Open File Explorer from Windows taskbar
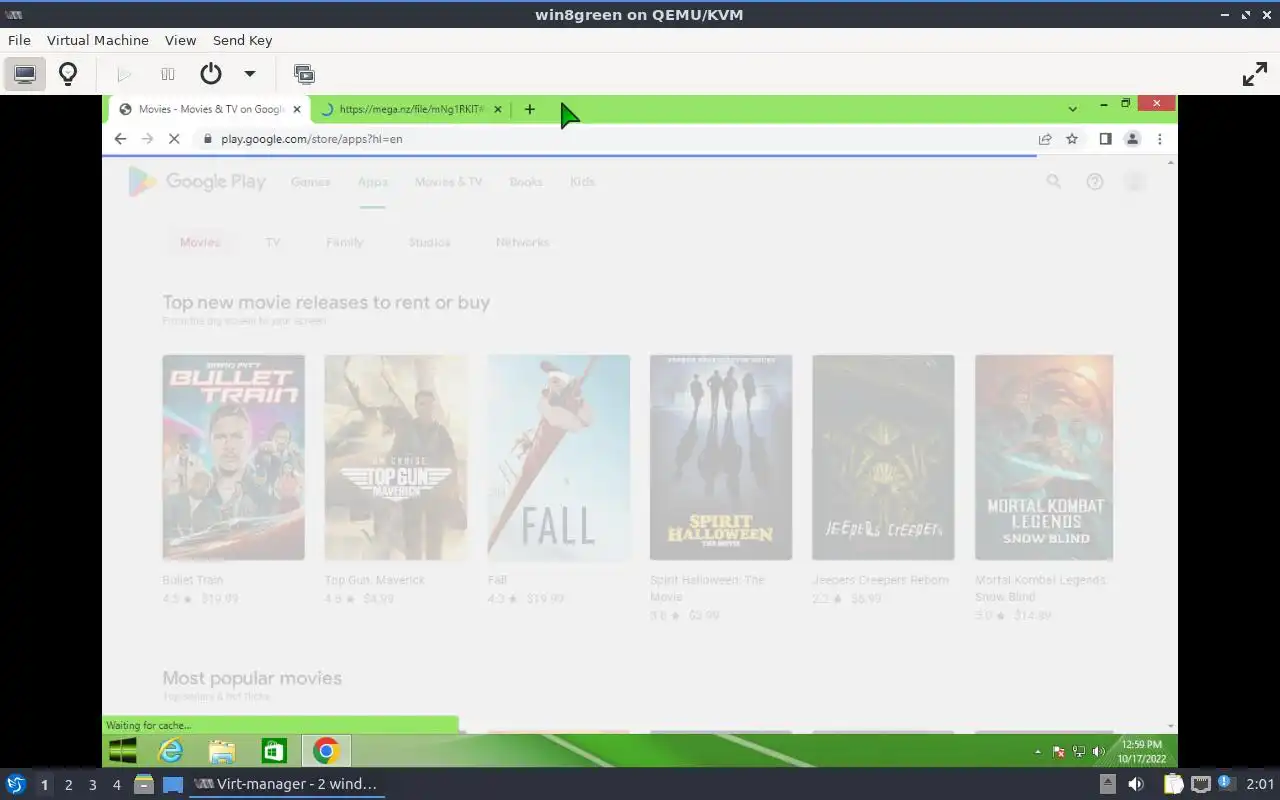The width and height of the screenshot is (1280, 800). click(222, 751)
